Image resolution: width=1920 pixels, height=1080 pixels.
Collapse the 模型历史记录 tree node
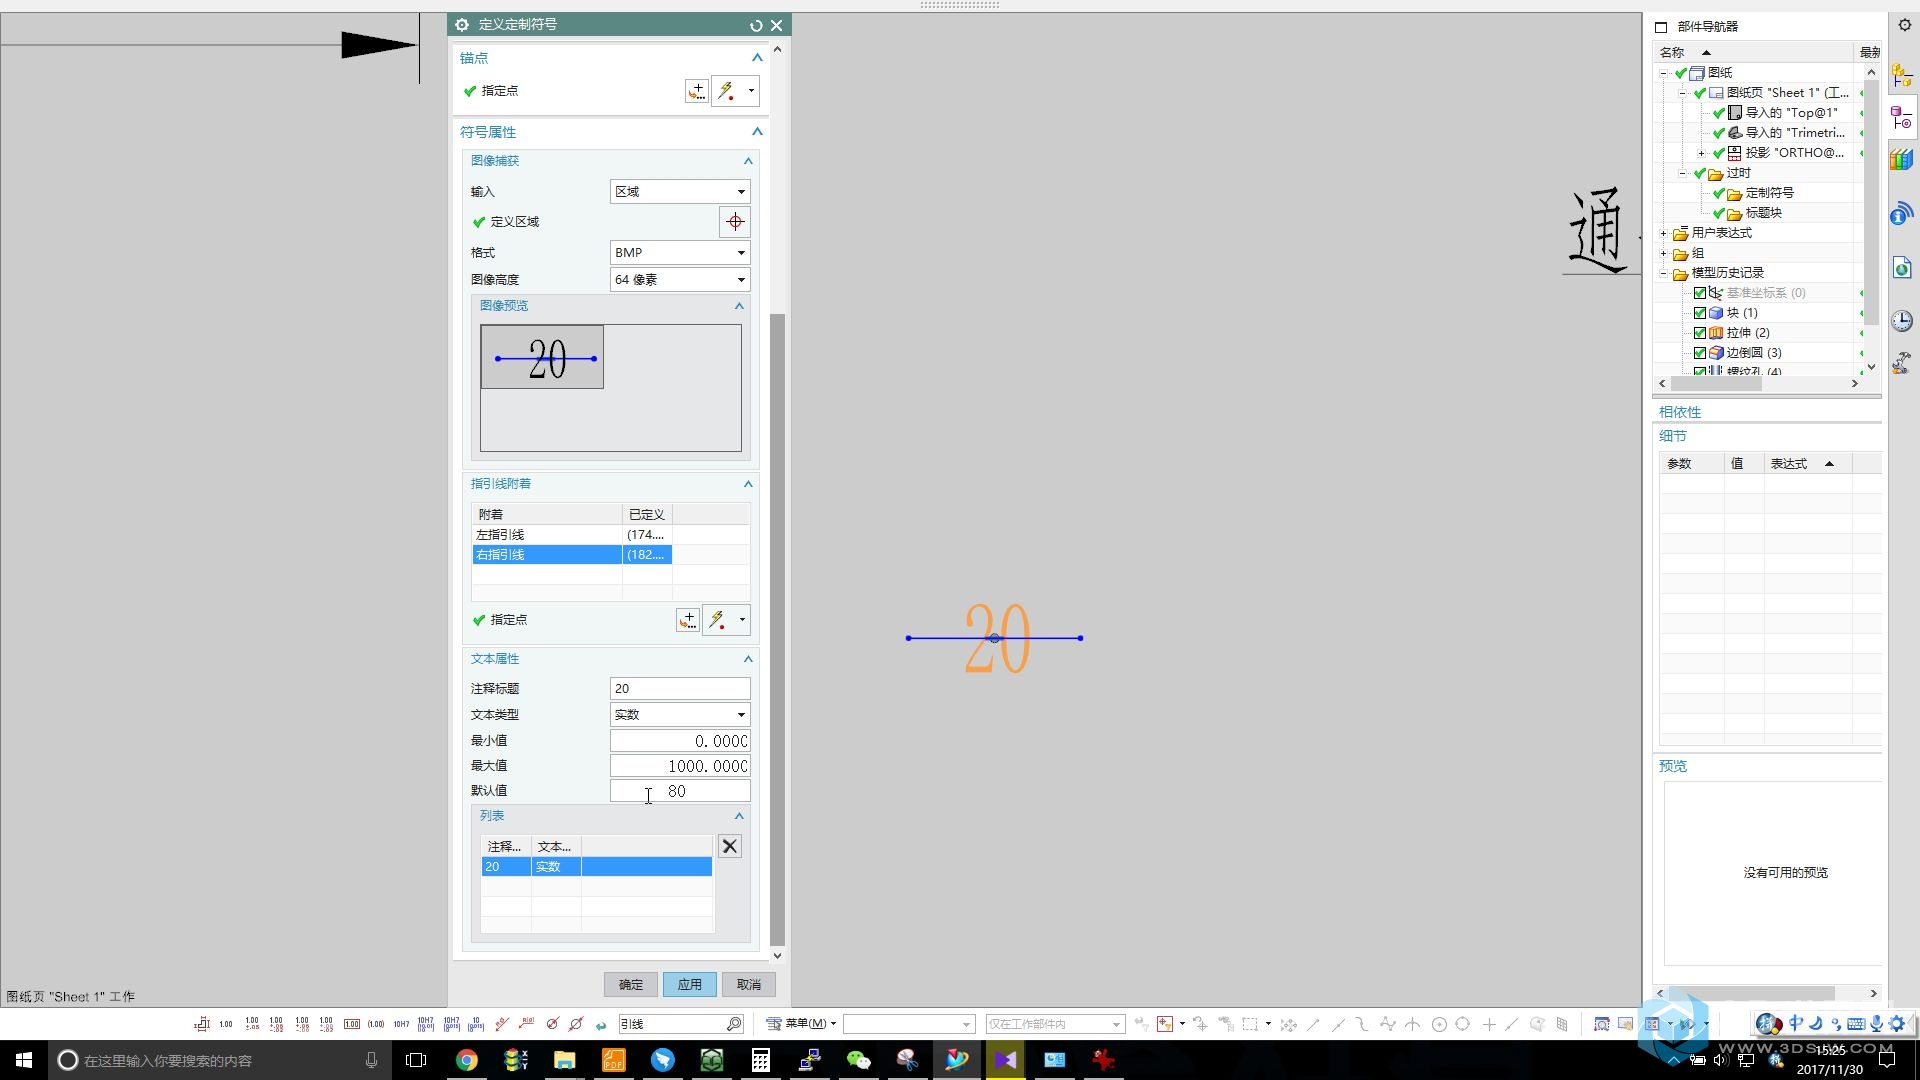tap(1664, 273)
